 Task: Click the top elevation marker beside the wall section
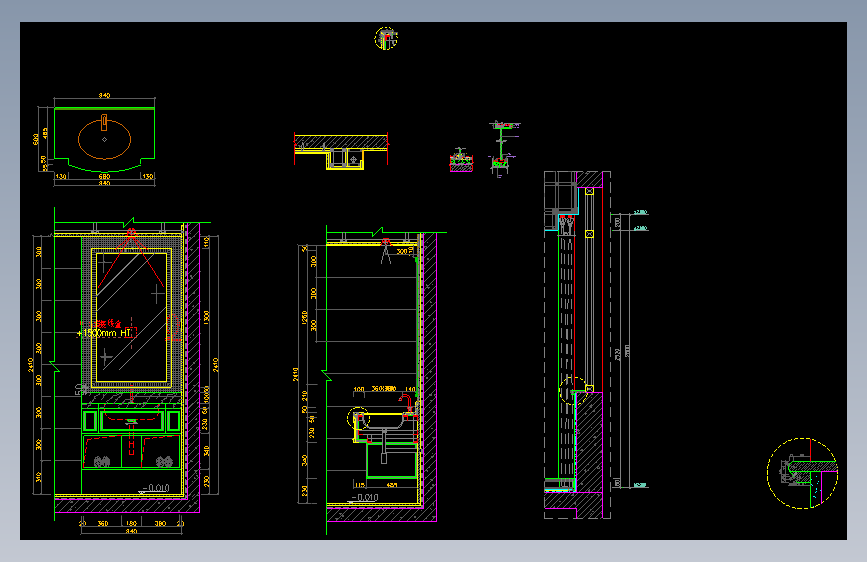(640, 212)
